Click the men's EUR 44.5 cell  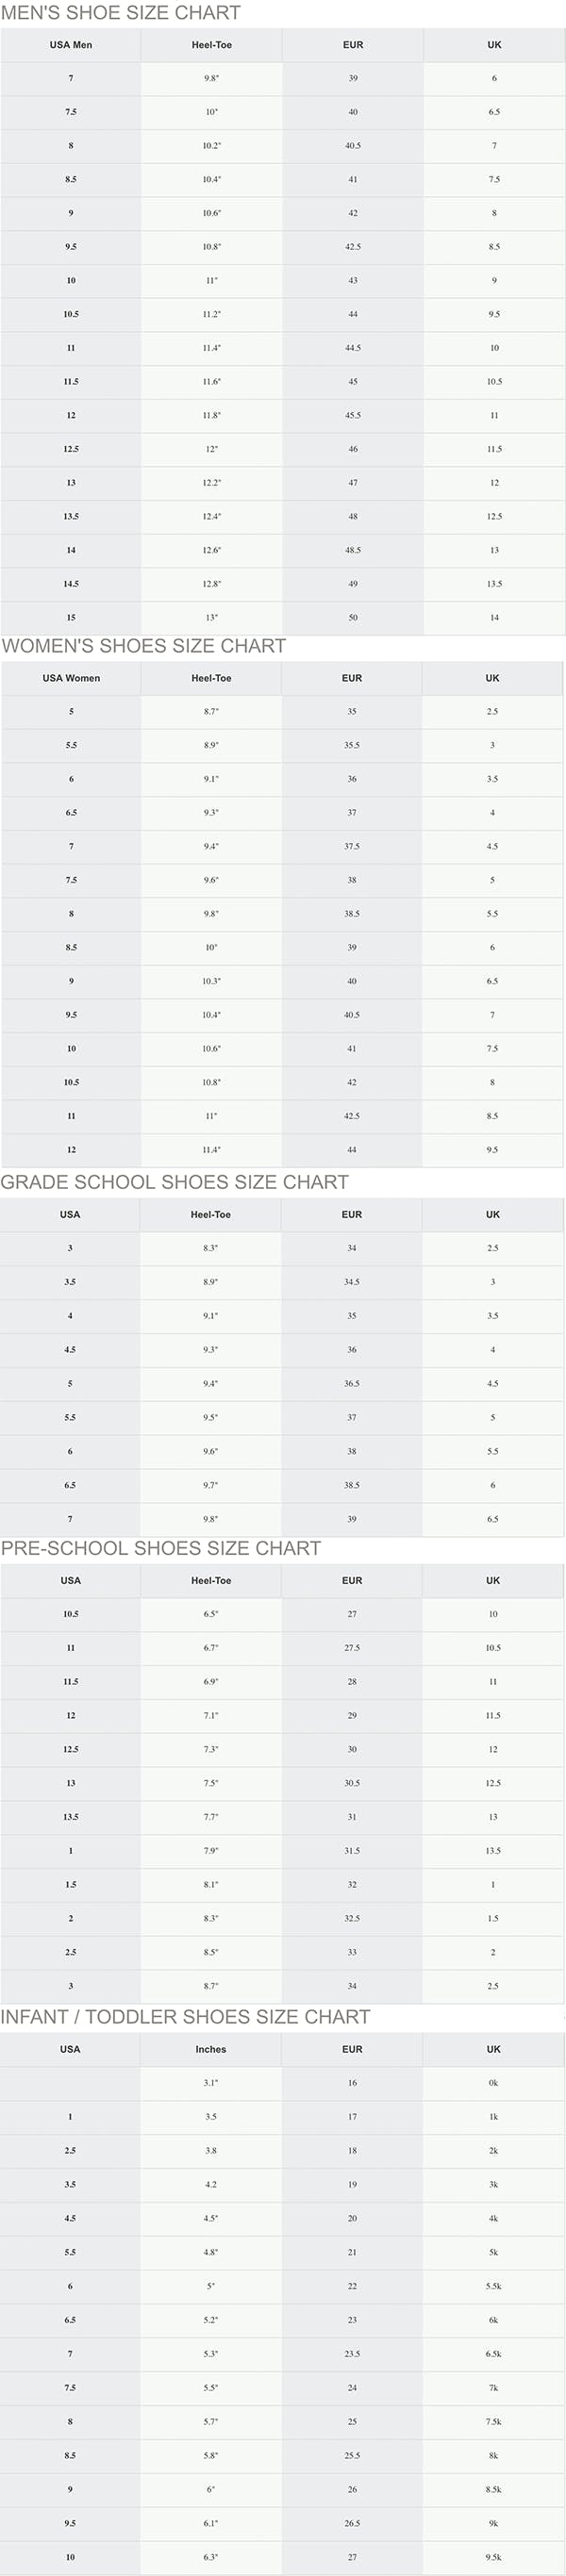(353, 348)
